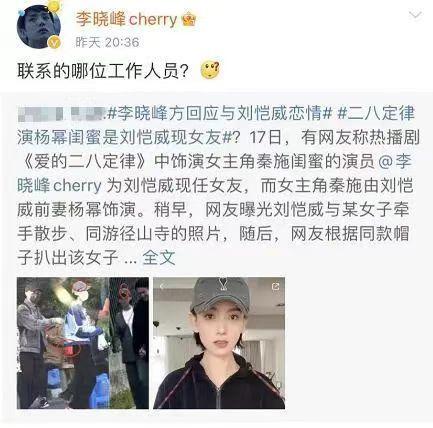Click the thinking-face emoji after the question
Image resolution: width=433 pixels, height=428 pixels.
pos(210,70)
